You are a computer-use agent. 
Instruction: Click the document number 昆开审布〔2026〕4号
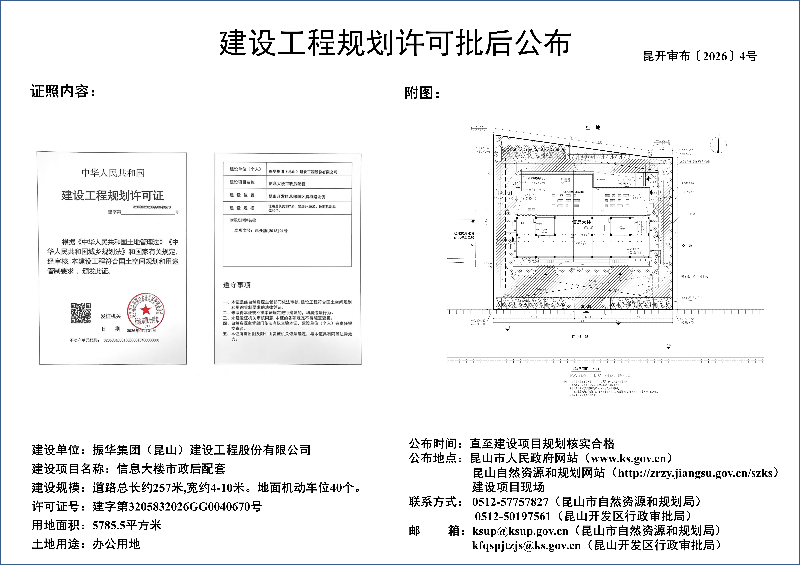tap(700, 56)
